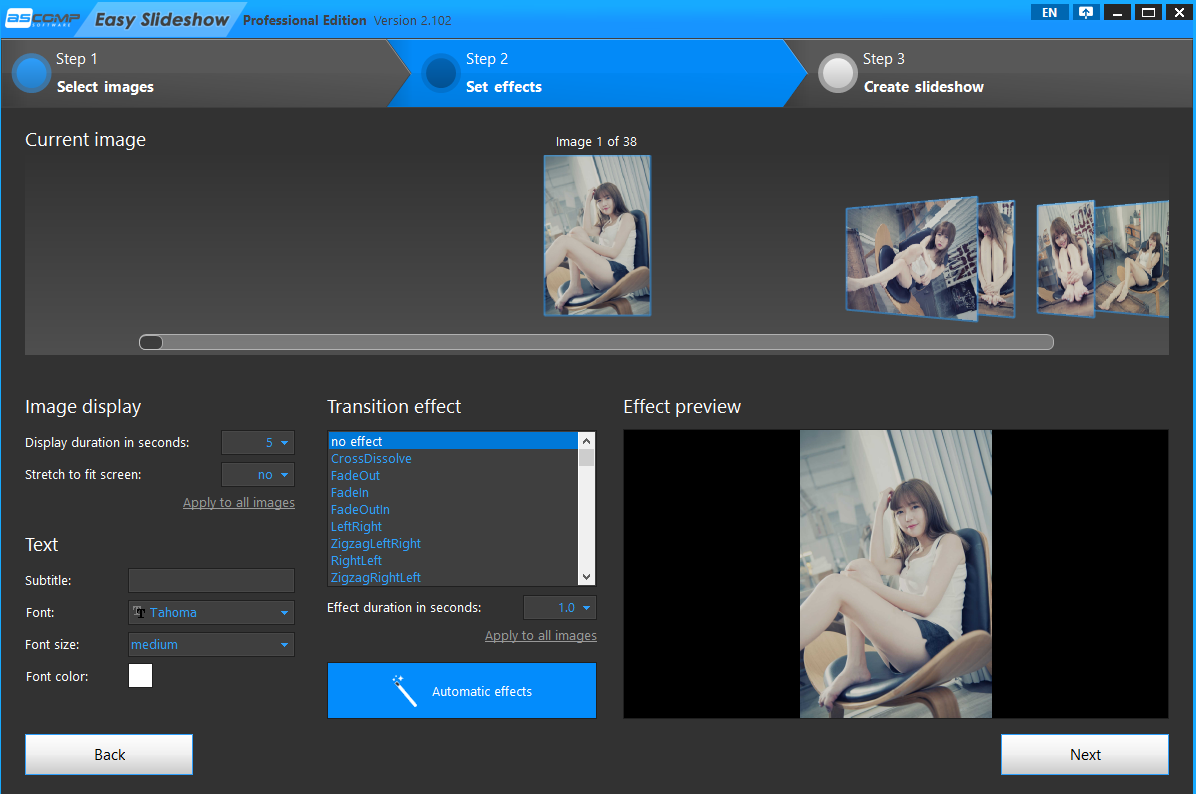The image size is (1196, 794).
Task: Expand the Font size medium dropdown
Action: click(x=211, y=645)
